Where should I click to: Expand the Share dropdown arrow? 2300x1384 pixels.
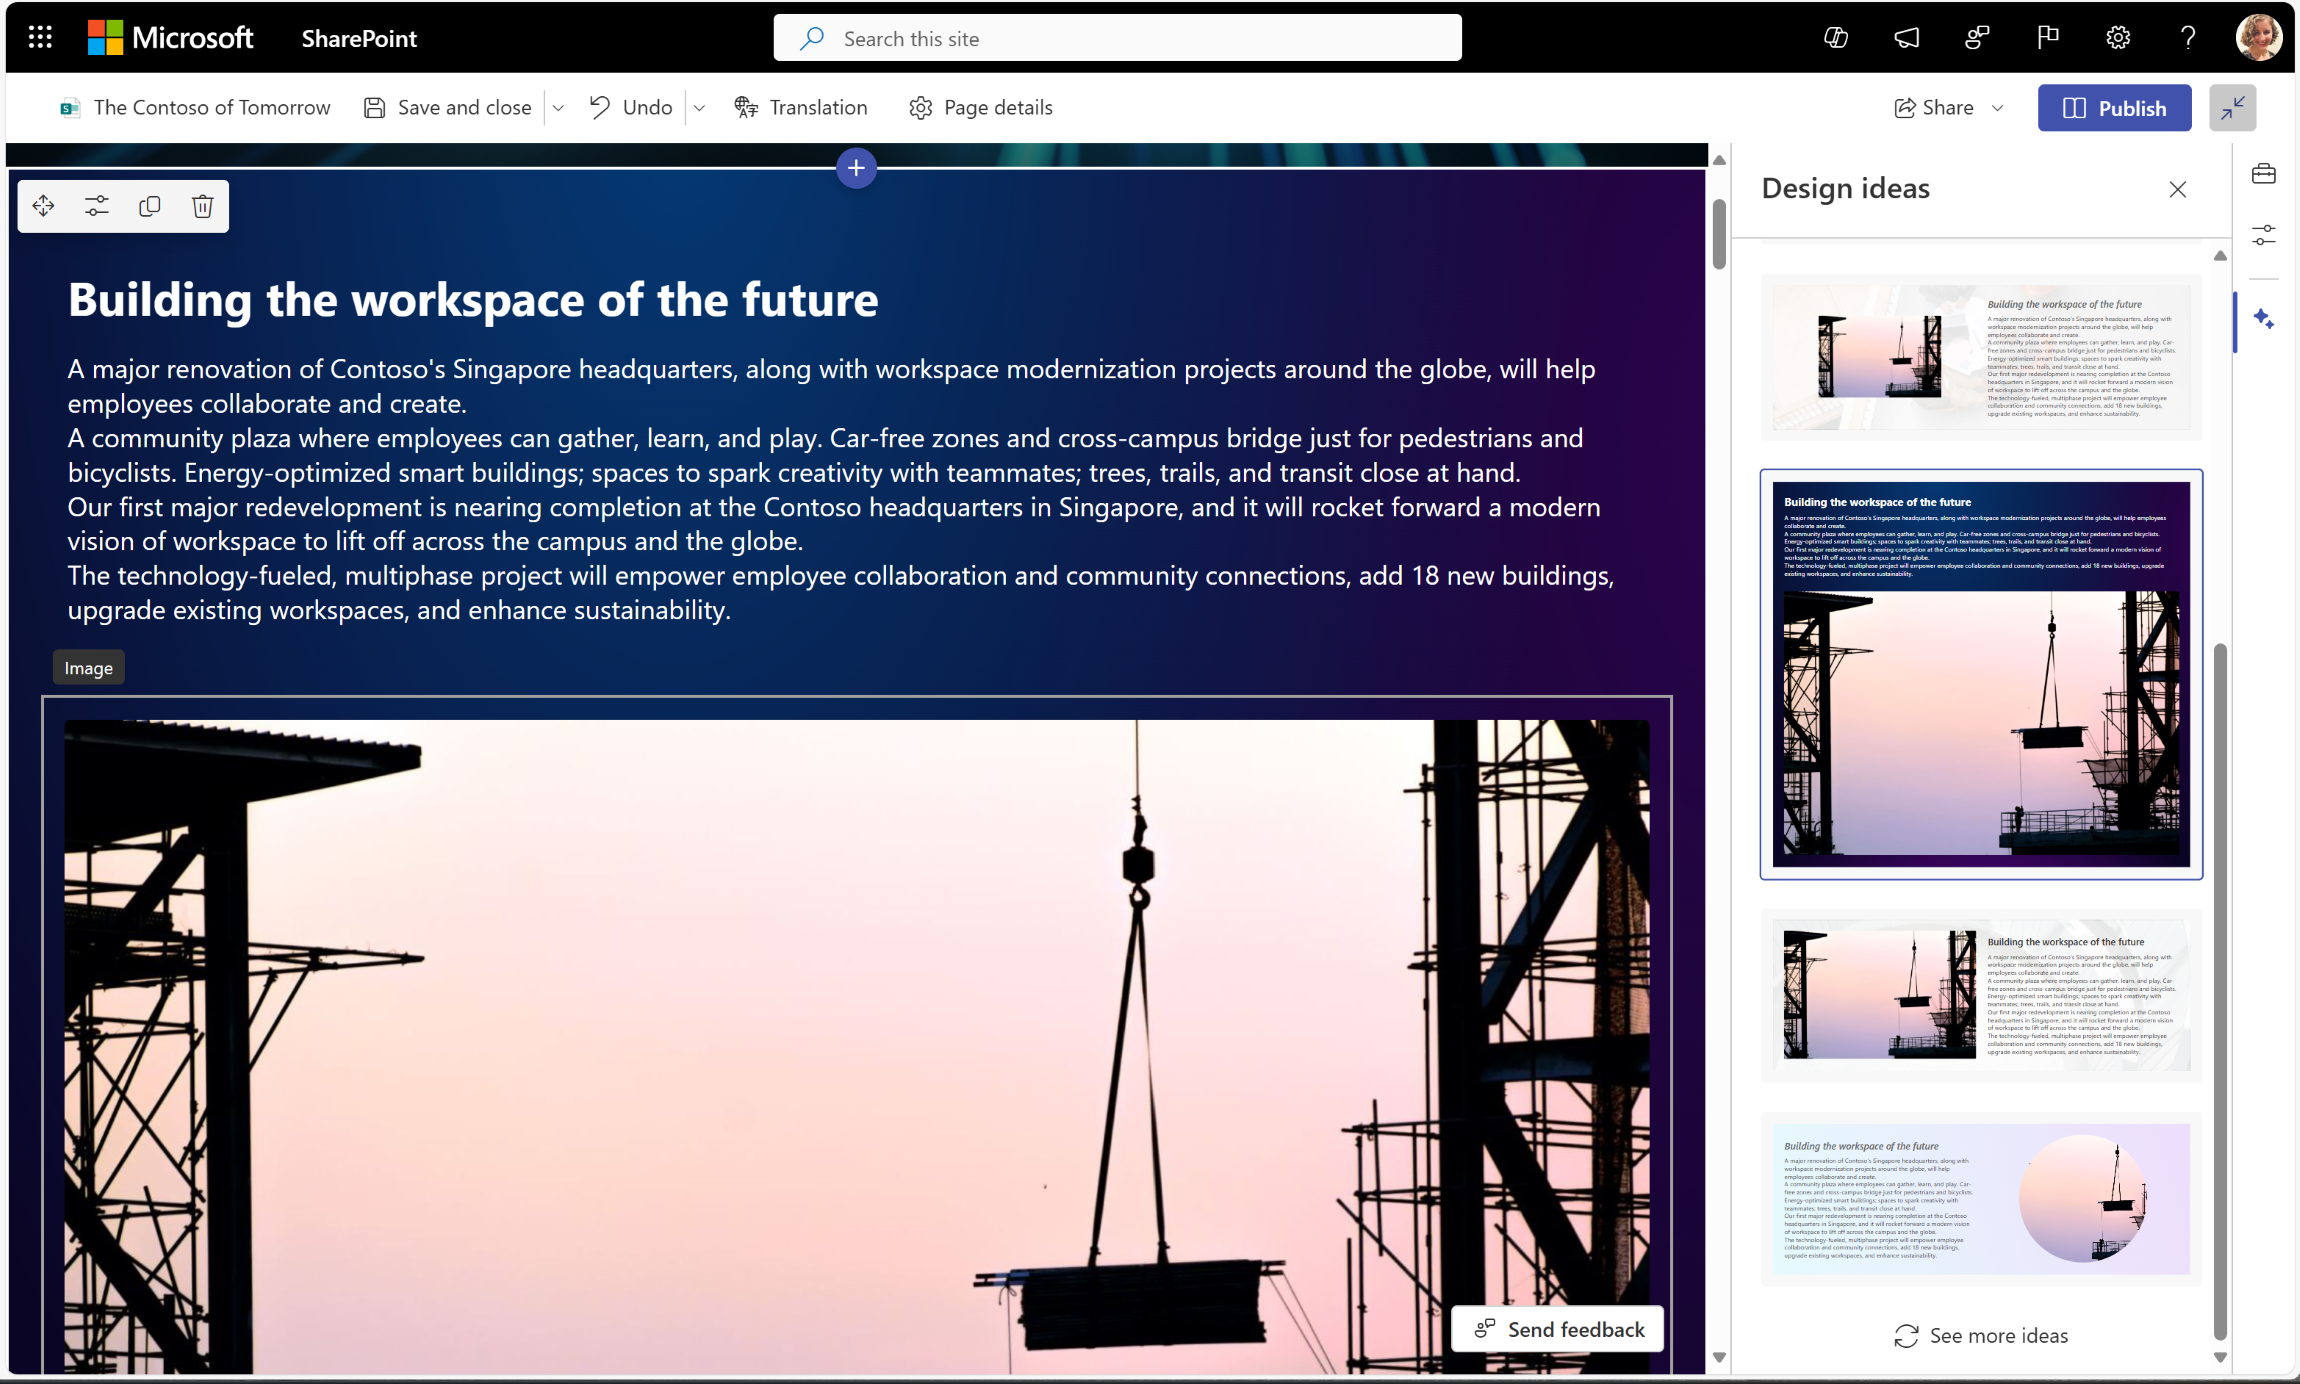tap(2001, 107)
